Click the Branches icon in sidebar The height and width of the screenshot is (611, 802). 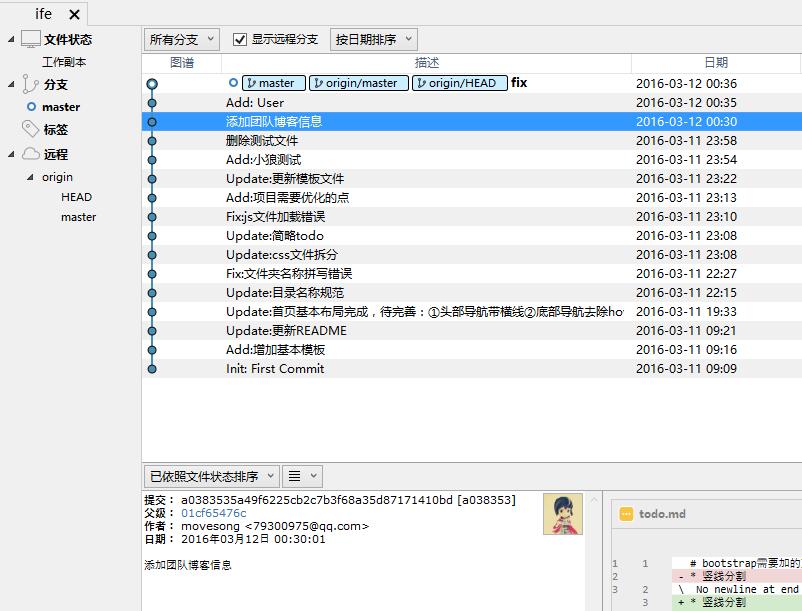click(30, 84)
